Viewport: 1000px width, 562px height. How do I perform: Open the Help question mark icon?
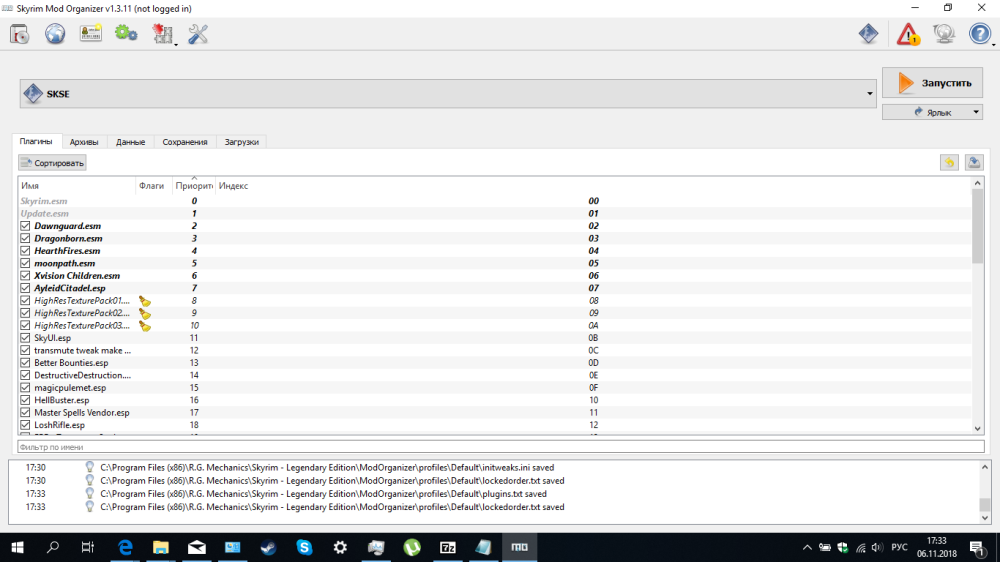coord(980,34)
